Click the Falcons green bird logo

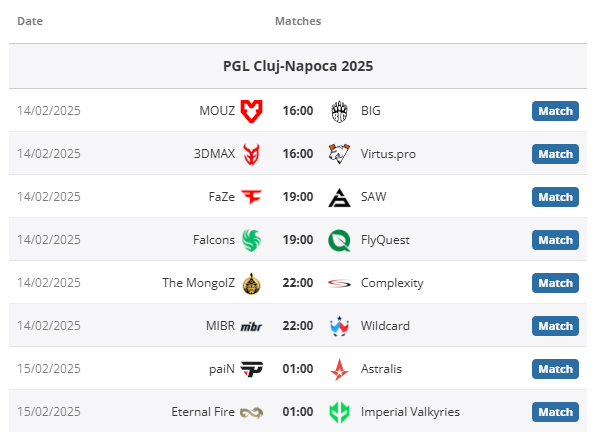pyautogui.click(x=251, y=240)
